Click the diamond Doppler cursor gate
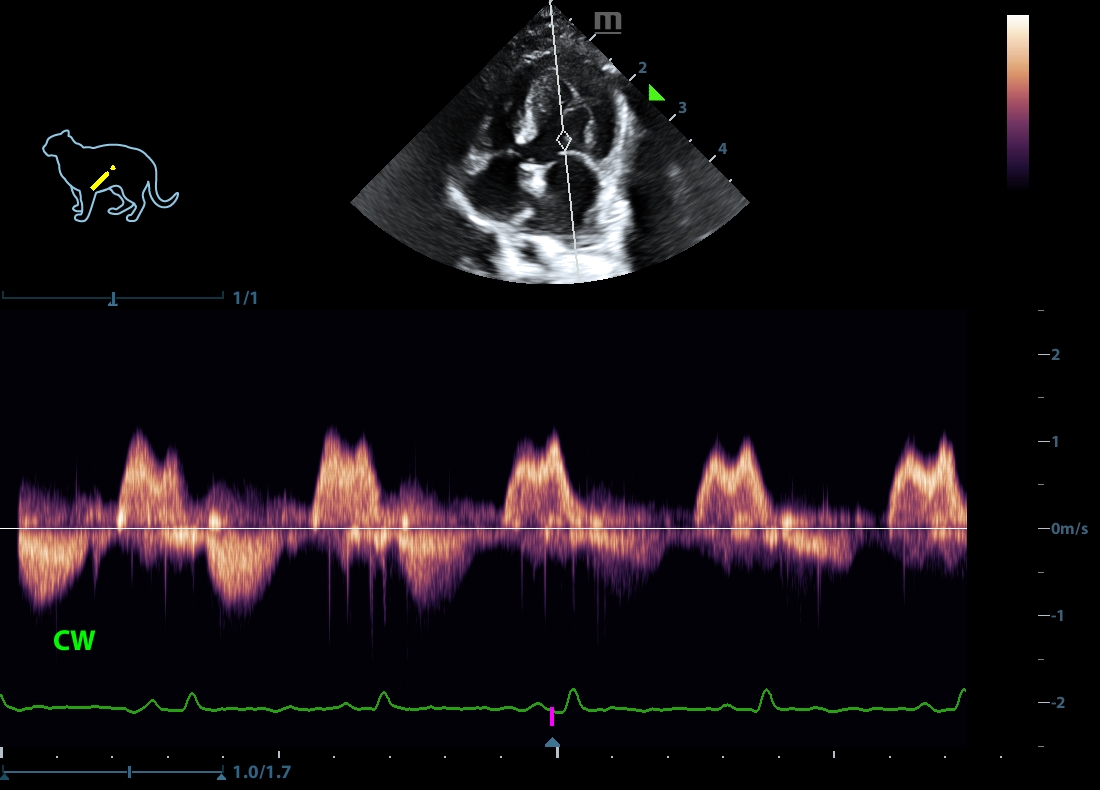The height and width of the screenshot is (790, 1100). pyautogui.click(x=564, y=141)
